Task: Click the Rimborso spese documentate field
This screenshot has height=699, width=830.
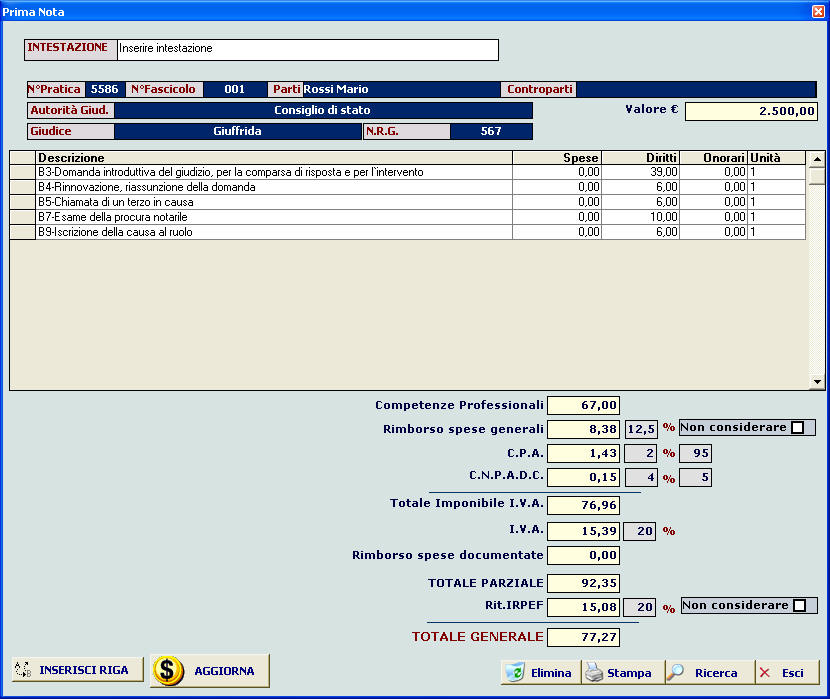Action: click(583, 556)
